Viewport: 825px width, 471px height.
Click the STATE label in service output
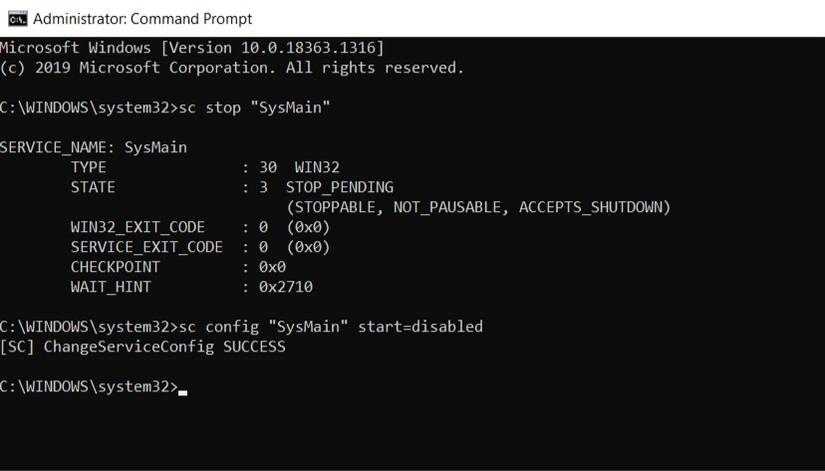[x=93, y=187]
